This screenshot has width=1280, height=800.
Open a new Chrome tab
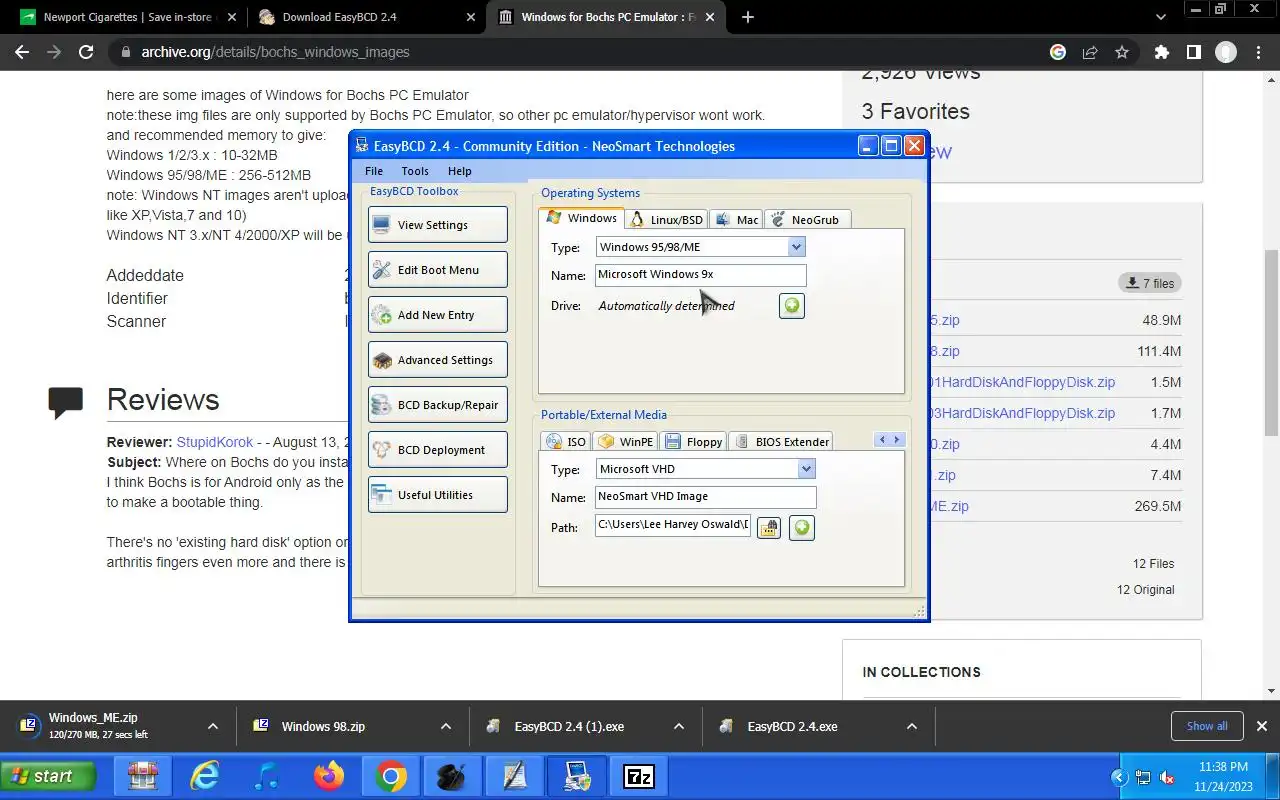(x=748, y=17)
